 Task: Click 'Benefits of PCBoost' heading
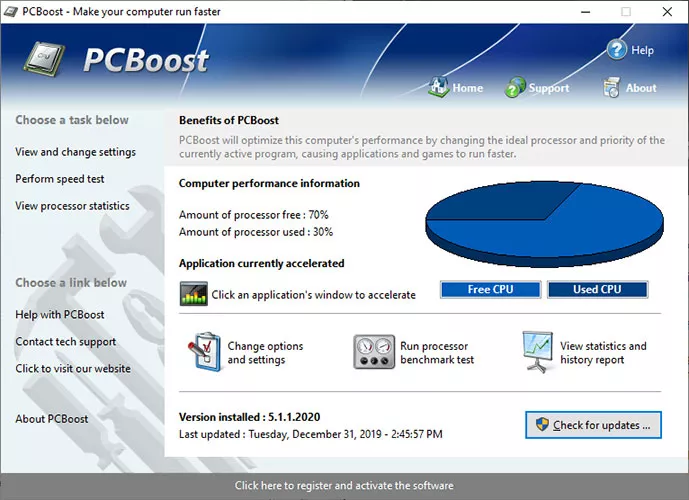229,120
